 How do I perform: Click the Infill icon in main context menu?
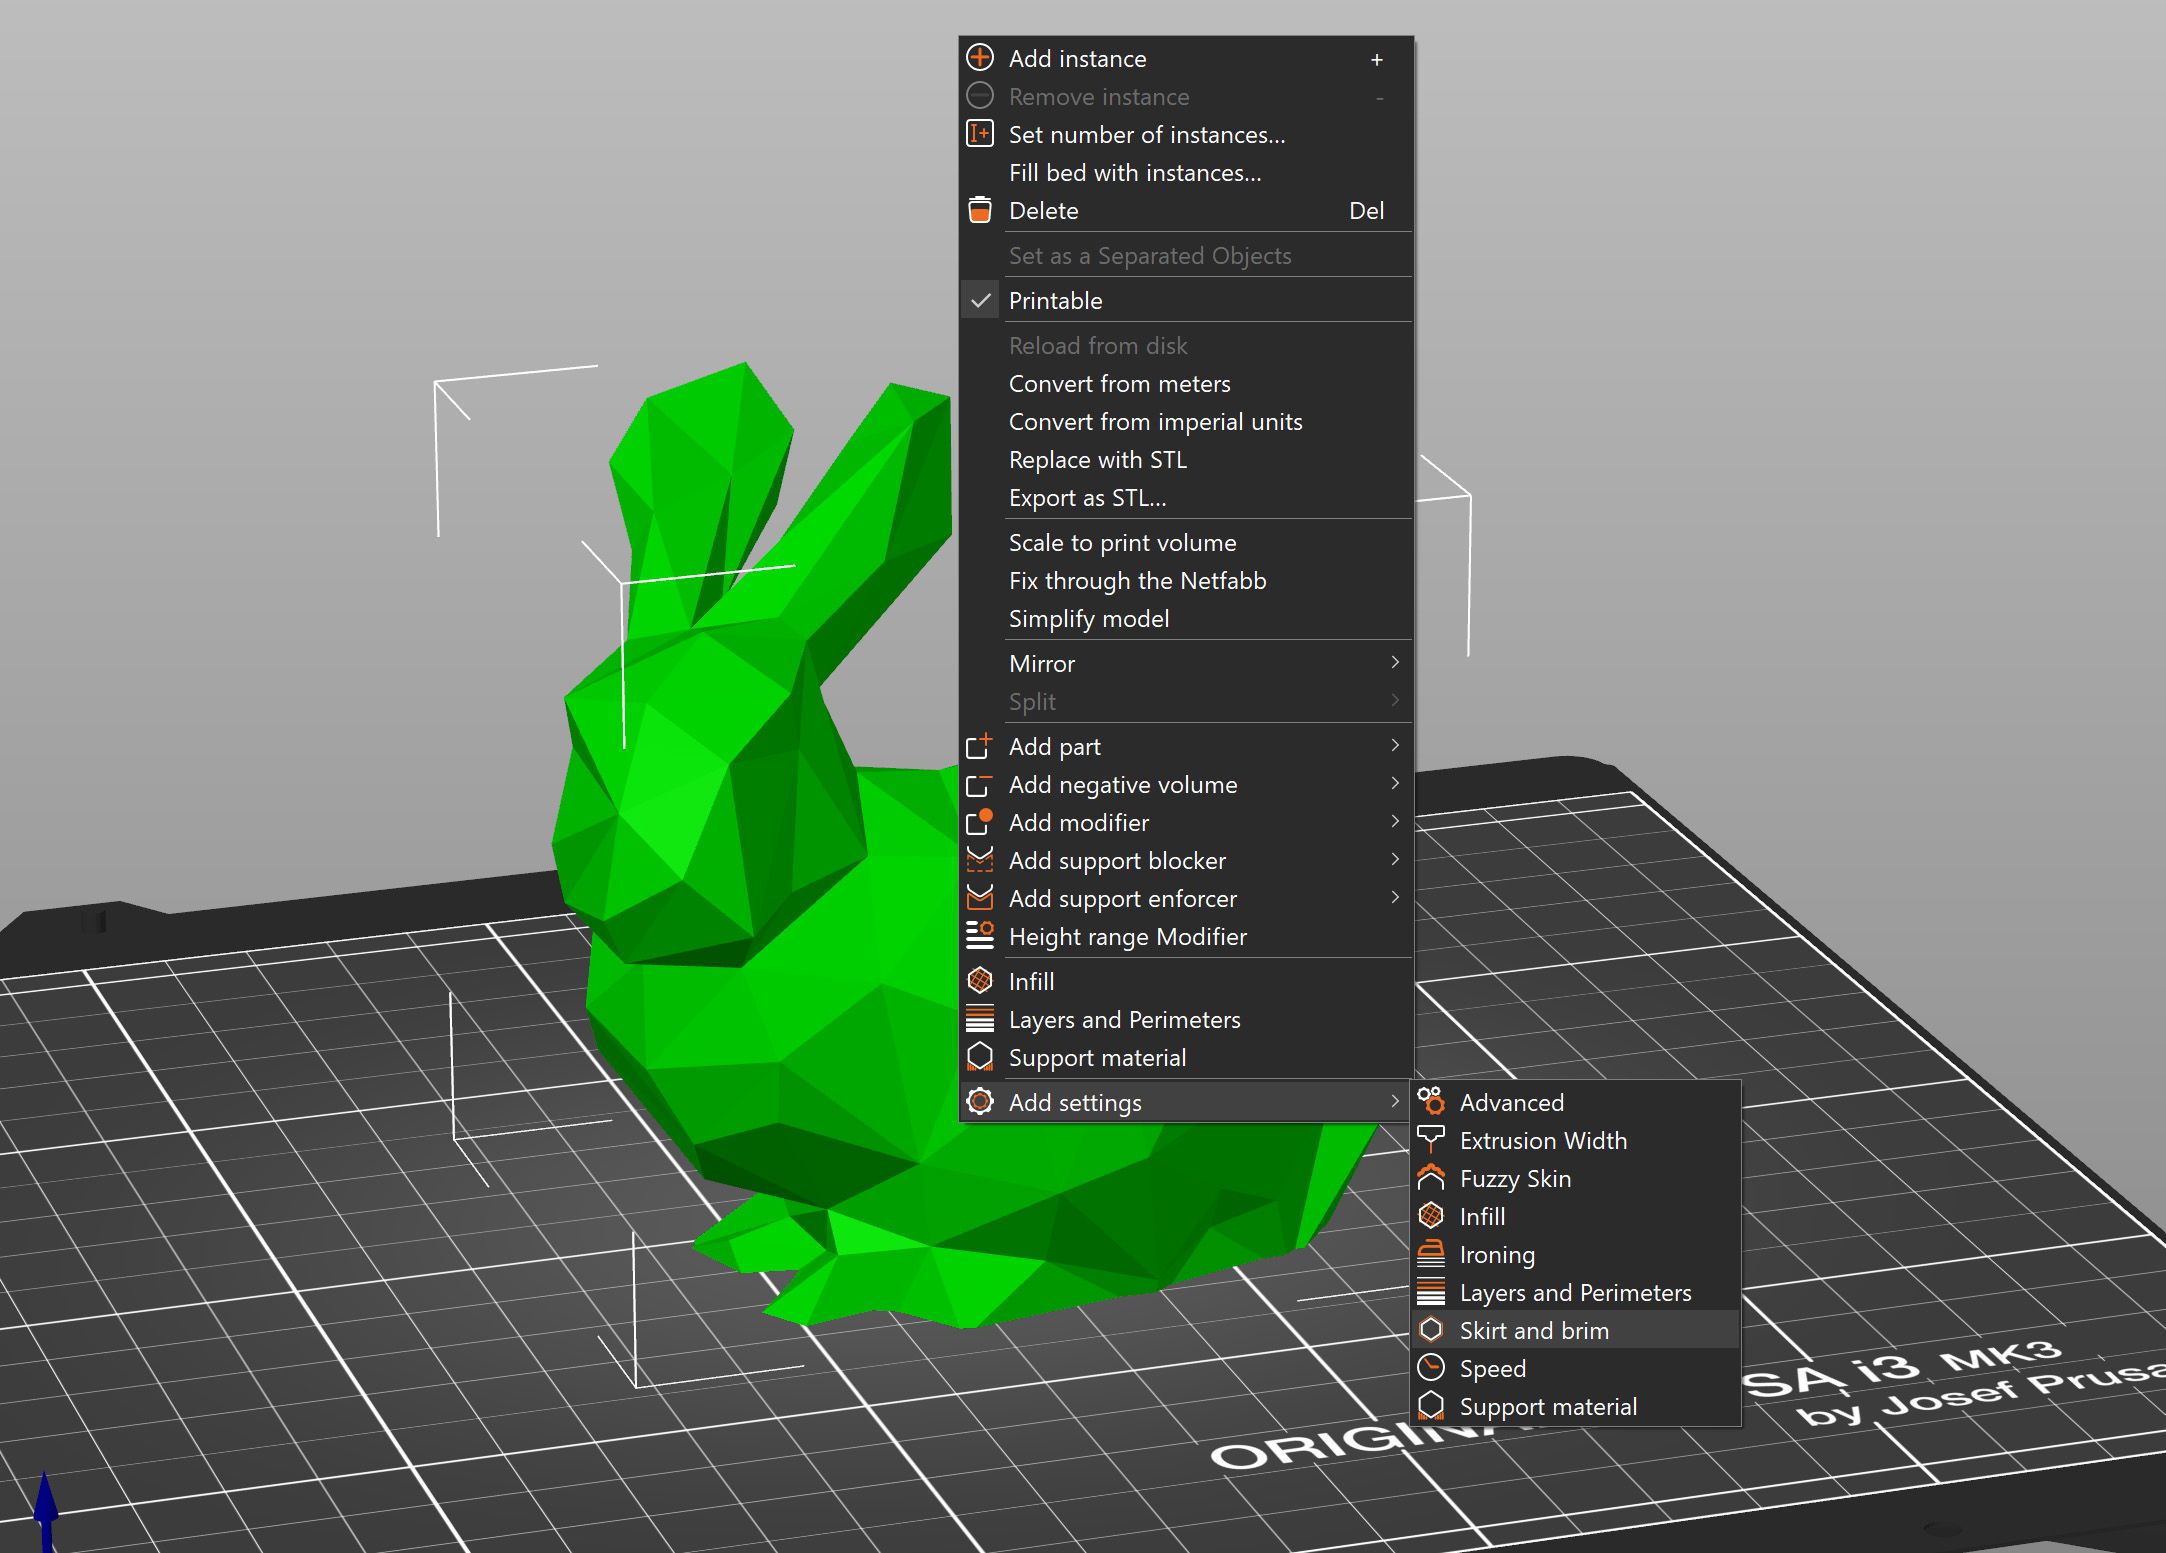[x=980, y=981]
